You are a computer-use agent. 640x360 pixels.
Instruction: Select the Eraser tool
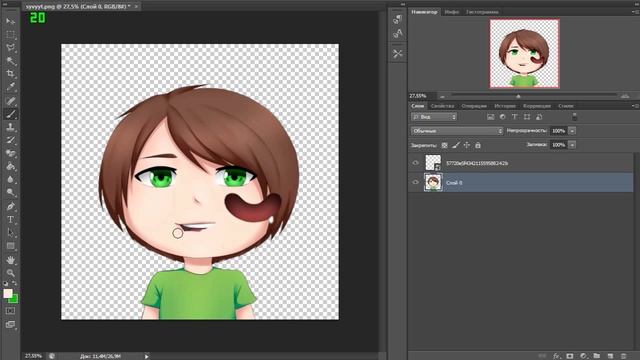click(x=10, y=153)
